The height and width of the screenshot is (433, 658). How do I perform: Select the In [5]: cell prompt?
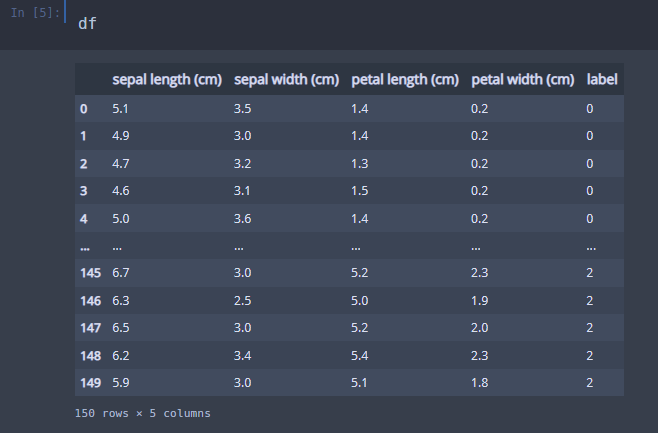point(35,13)
